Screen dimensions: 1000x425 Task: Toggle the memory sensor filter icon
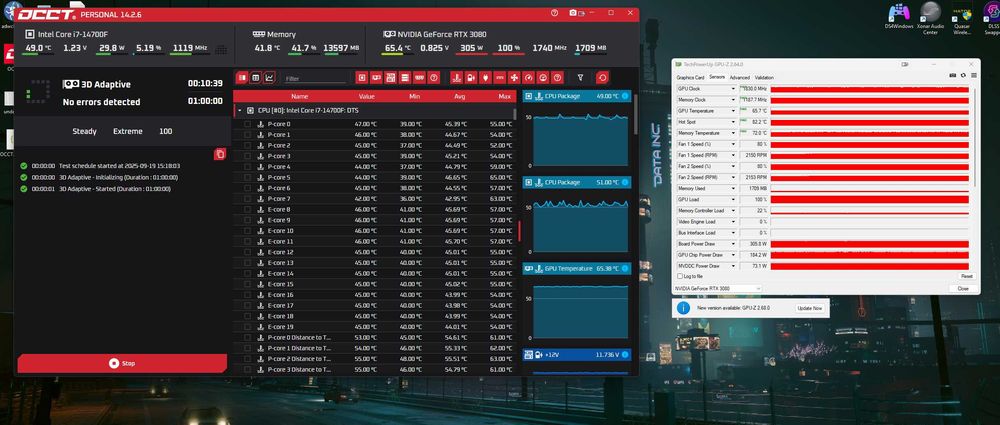tap(419, 78)
